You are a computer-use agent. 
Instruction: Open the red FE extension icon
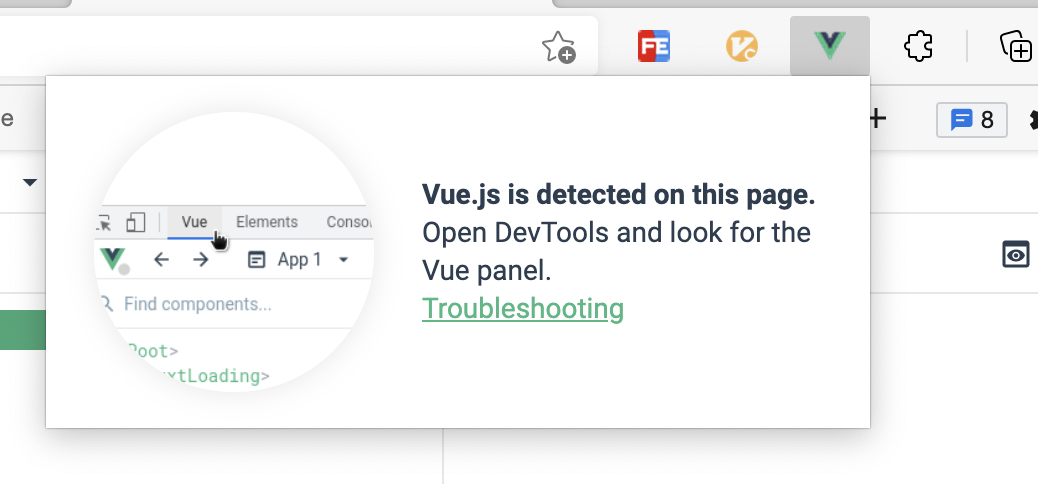coord(653,46)
